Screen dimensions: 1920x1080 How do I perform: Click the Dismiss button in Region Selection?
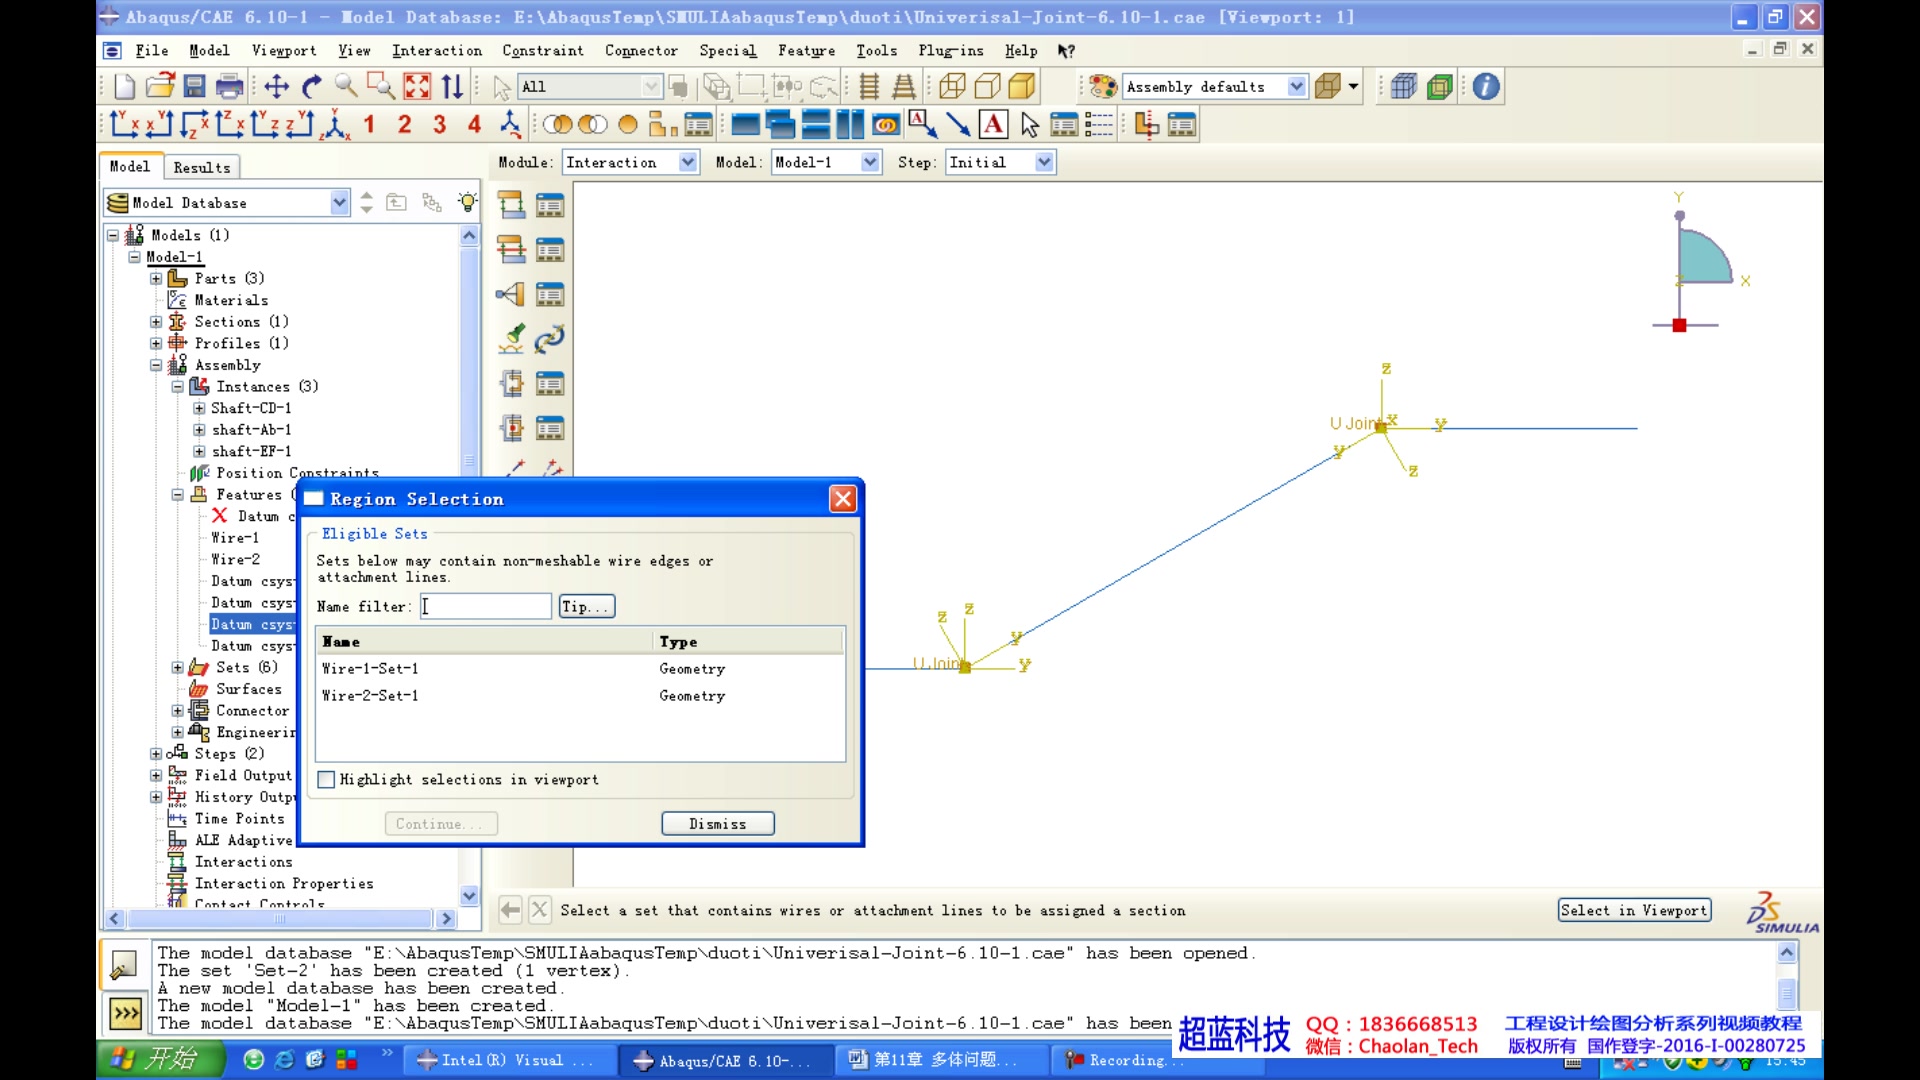click(717, 823)
